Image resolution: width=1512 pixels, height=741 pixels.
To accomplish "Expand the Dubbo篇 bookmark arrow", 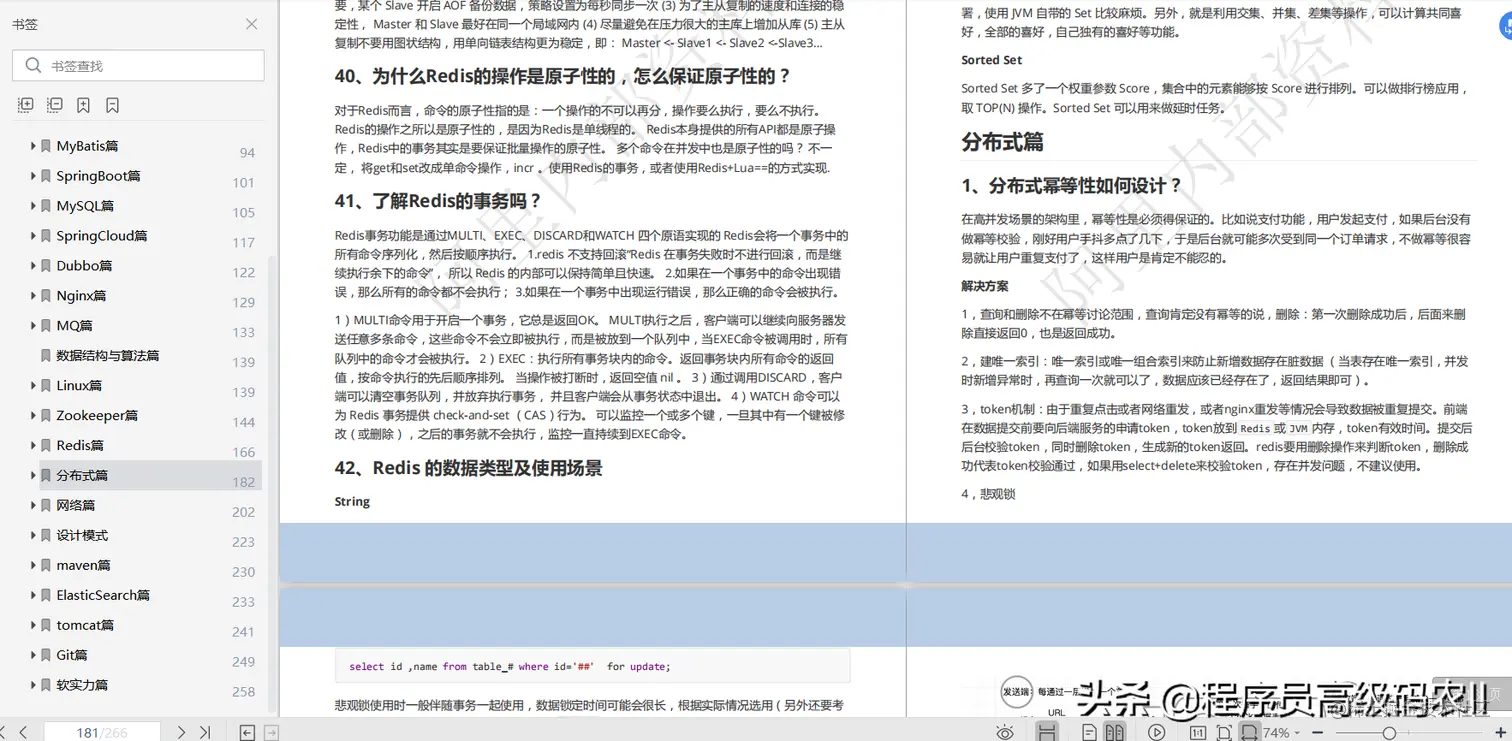I will 33,266.
